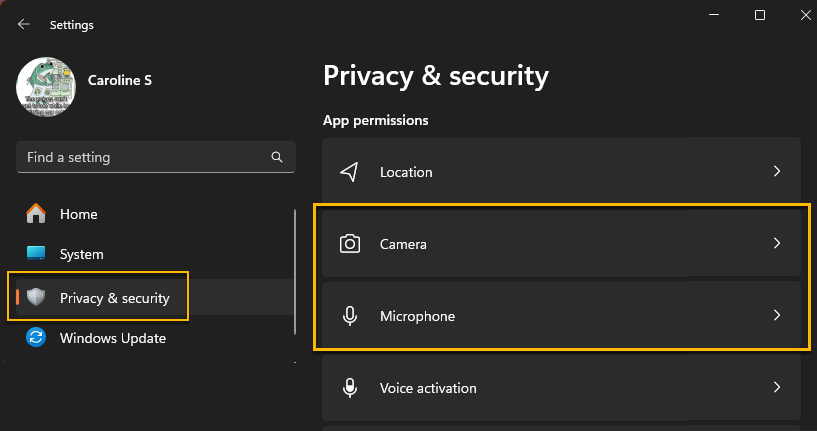Screen dimensions: 817x431
Task: Open Camera app permissions
Action: (x=561, y=243)
